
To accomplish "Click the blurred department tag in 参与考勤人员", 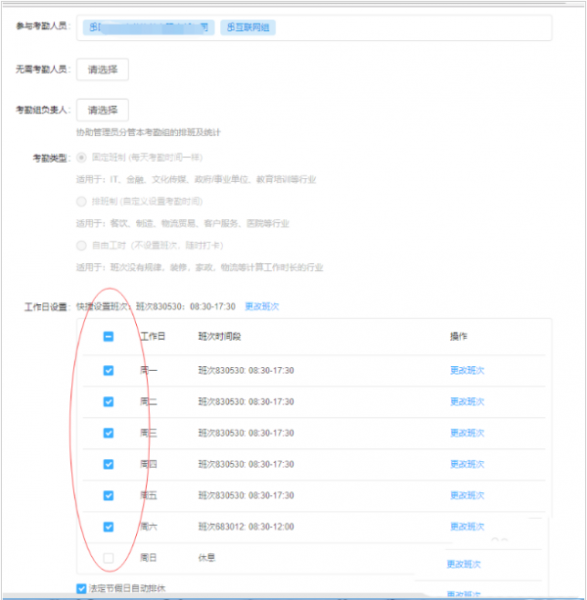I will (x=149, y=28).
